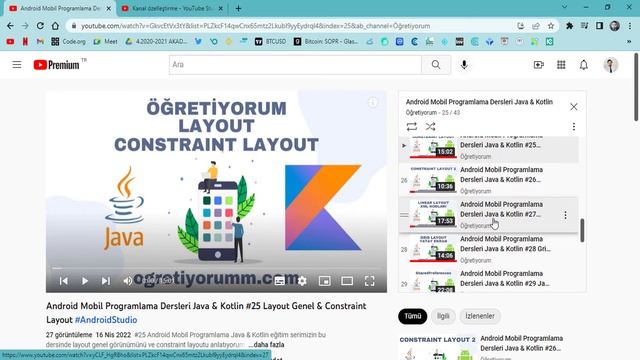640x360 pixels.
Task: Play the video
Action: (x=85, y=281)
